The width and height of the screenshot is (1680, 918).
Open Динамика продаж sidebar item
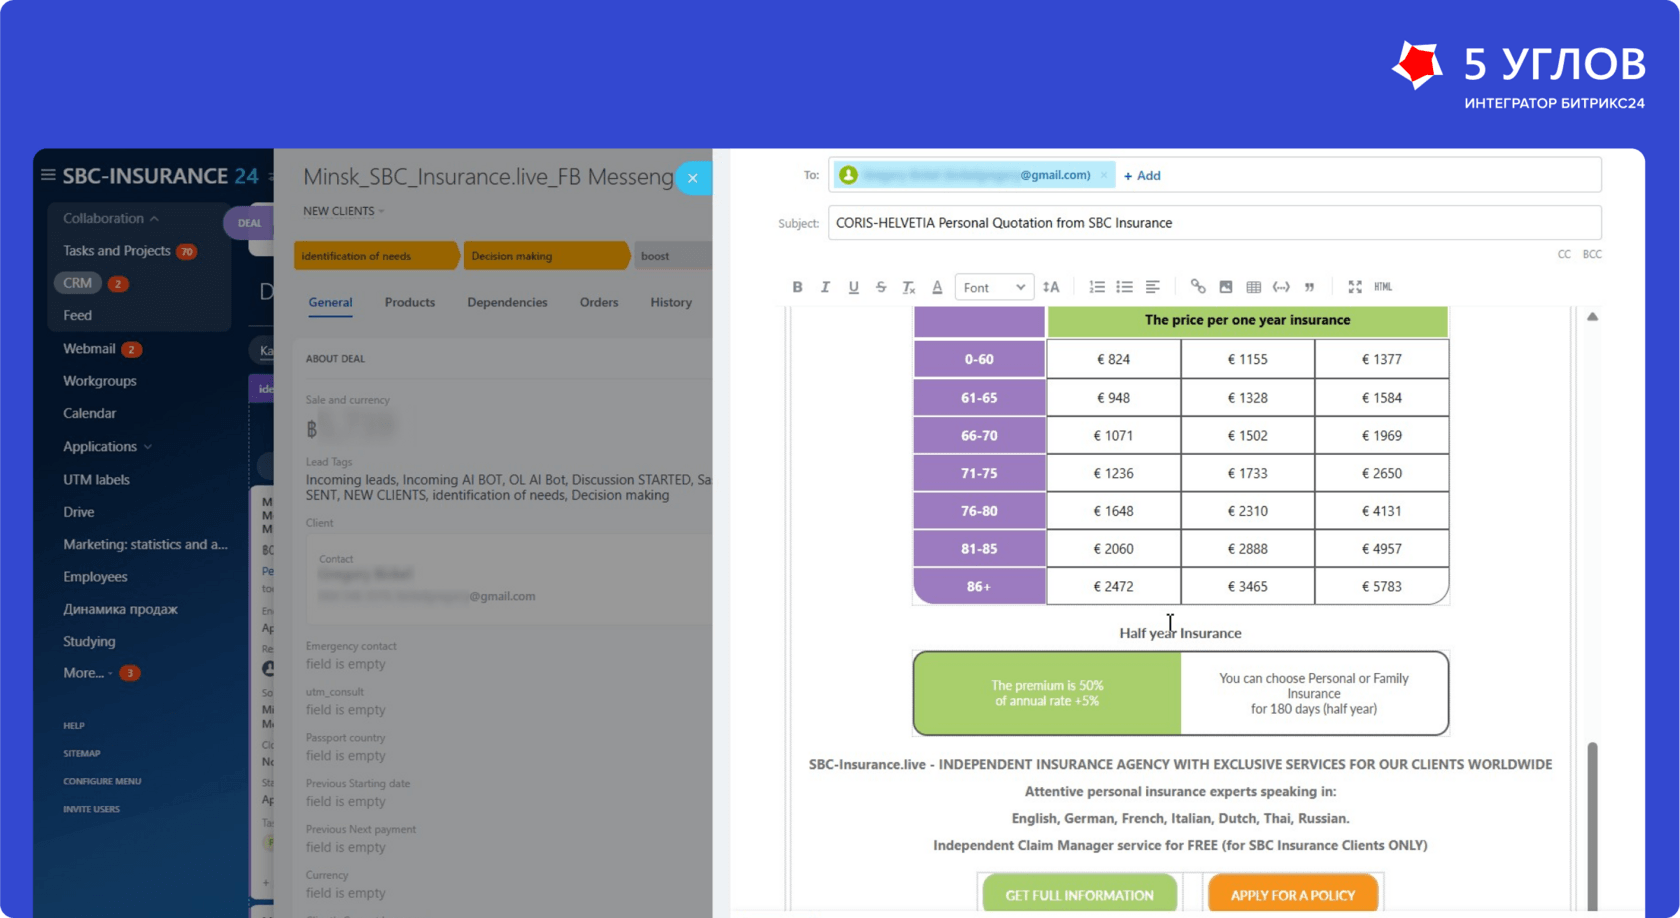pos(121,609)
